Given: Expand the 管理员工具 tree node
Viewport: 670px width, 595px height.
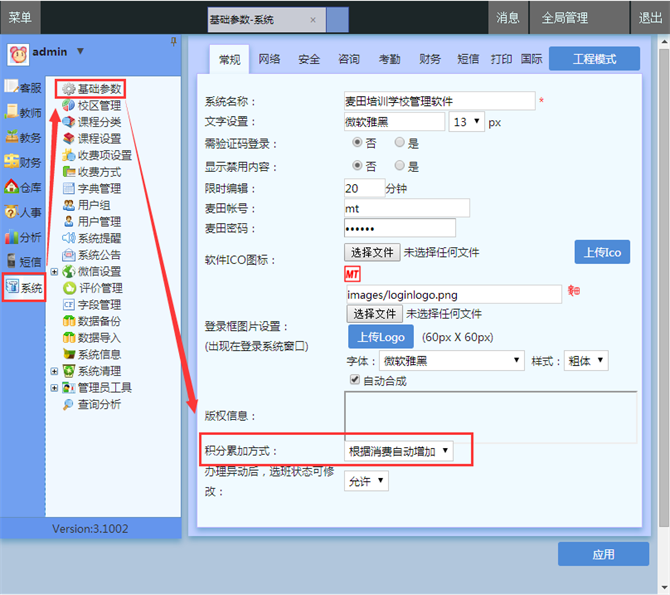Looking at the screenshot, I should tap(54, 388).
